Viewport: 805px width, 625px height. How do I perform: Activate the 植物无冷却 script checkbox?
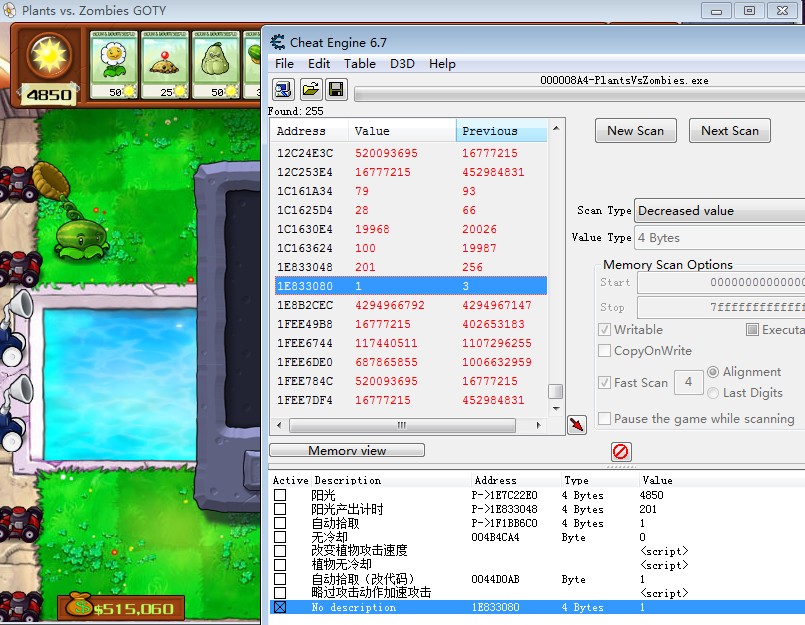click(280, 565)
